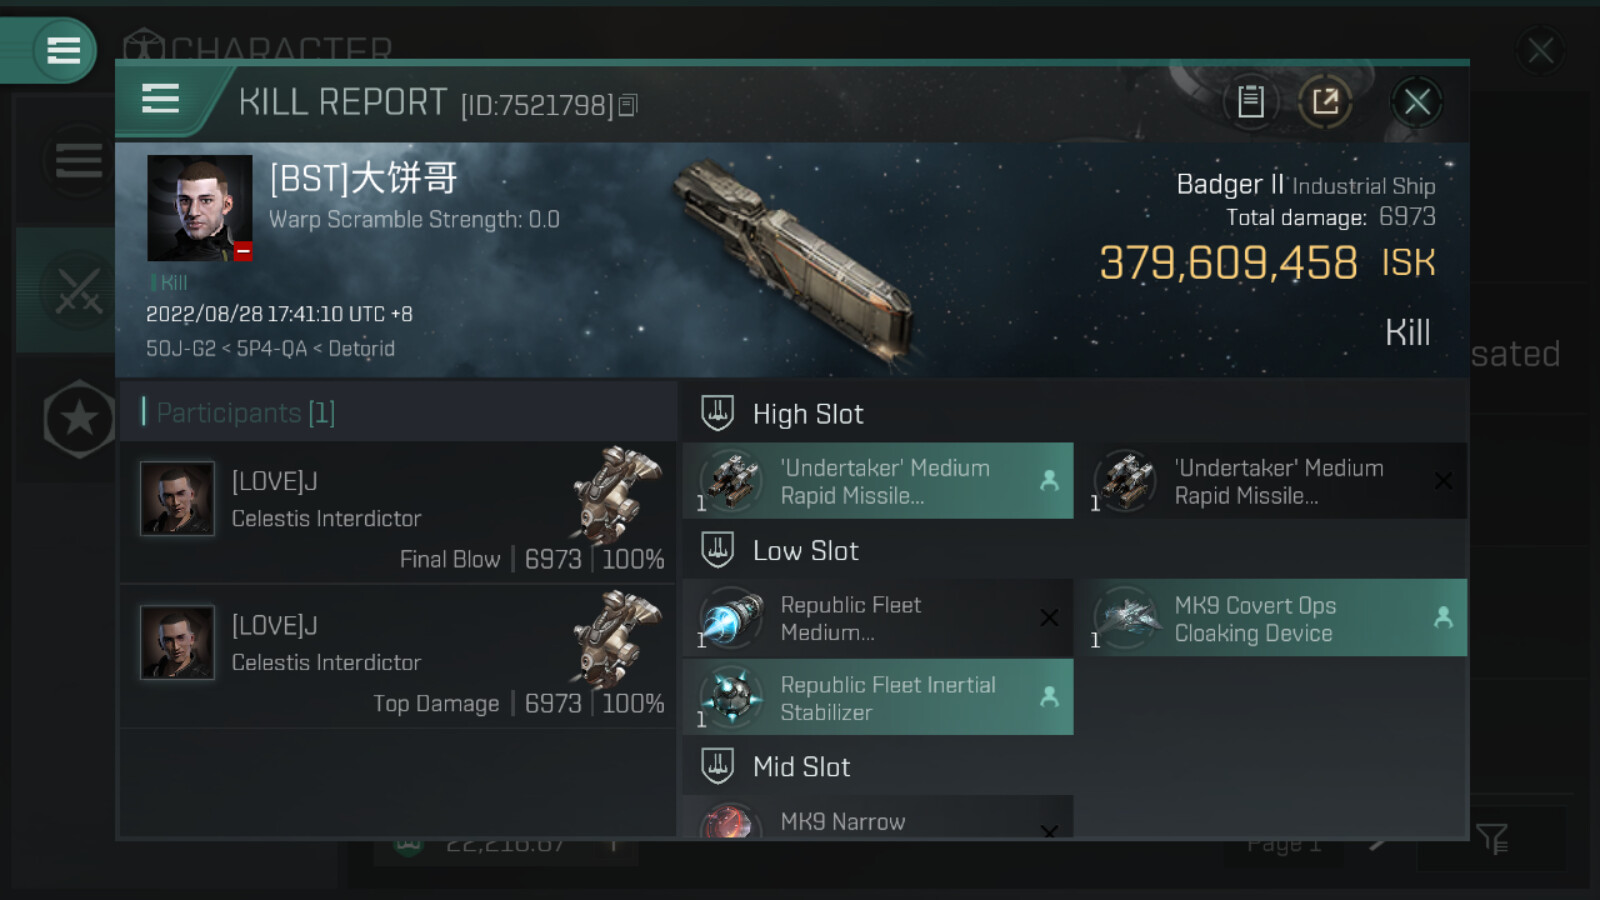Close the Kill Report window
1600x900 pixels.
coord(1416,101)
